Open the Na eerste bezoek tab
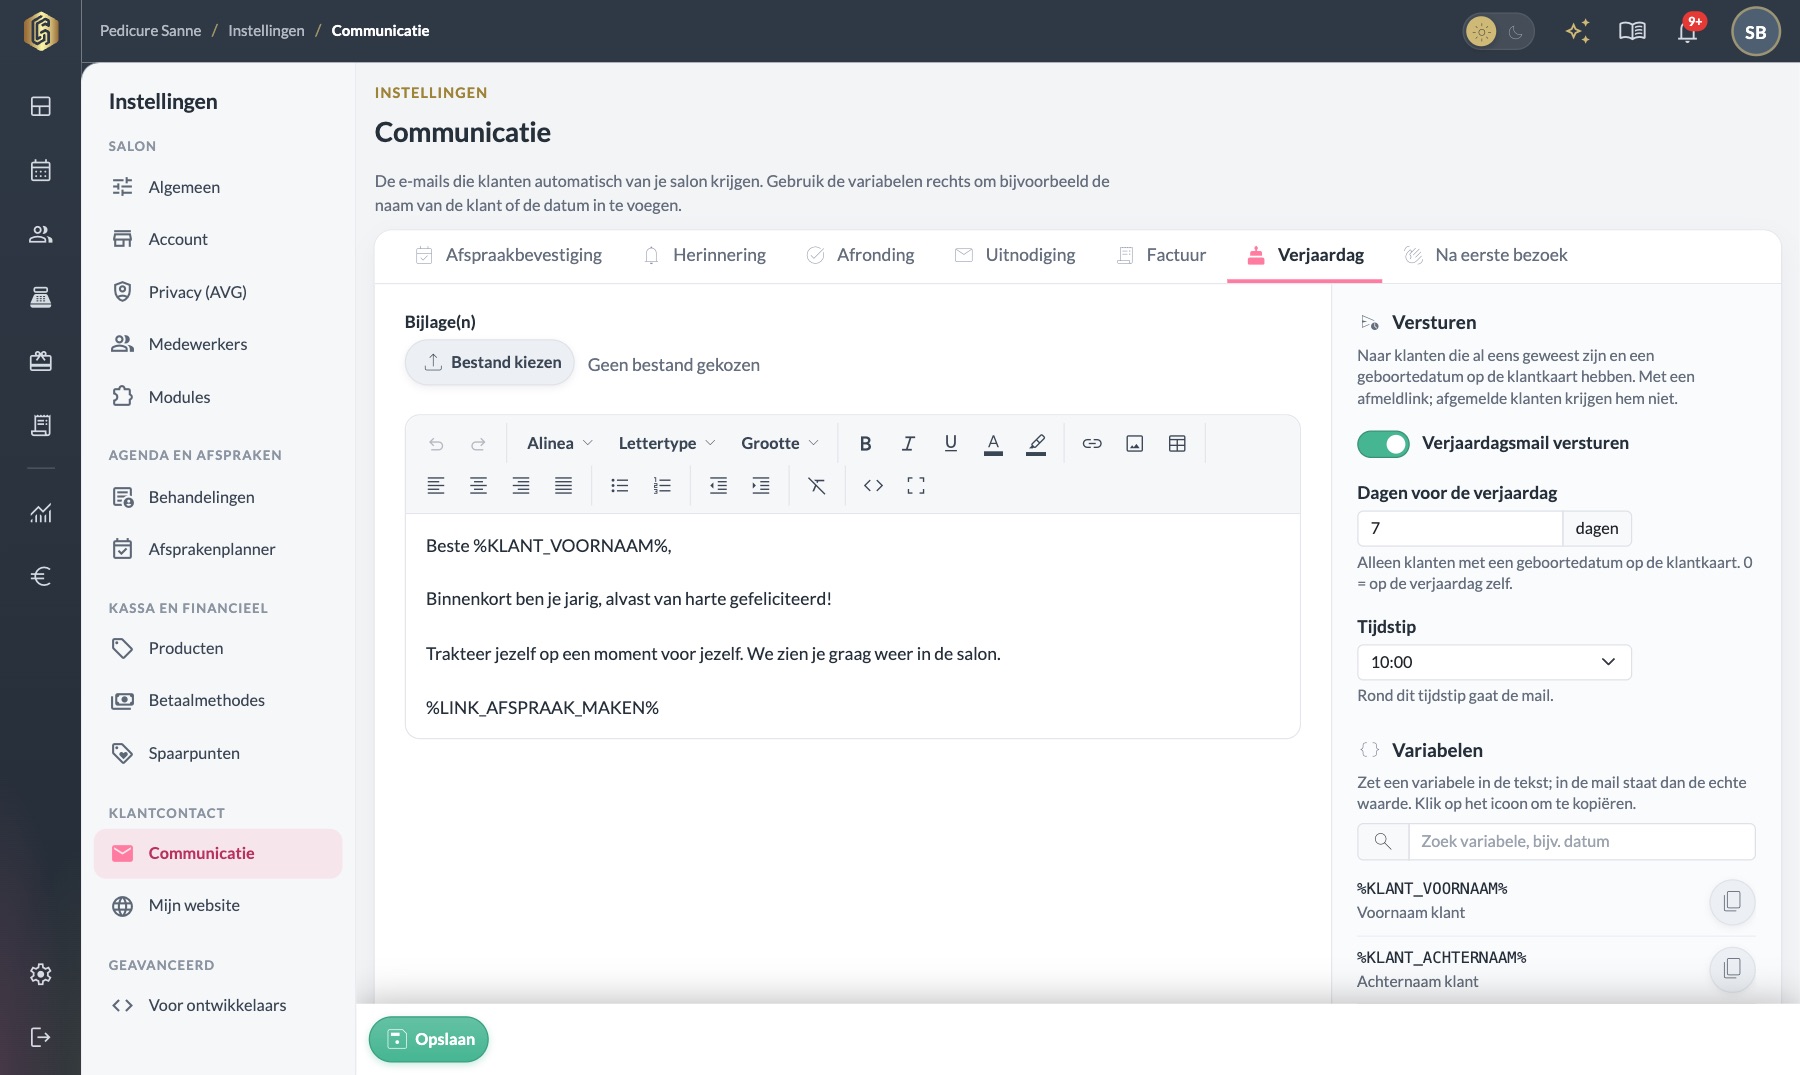Image resolution: width=1800 pixels, height=1075 pixels. click(1486, 255)
